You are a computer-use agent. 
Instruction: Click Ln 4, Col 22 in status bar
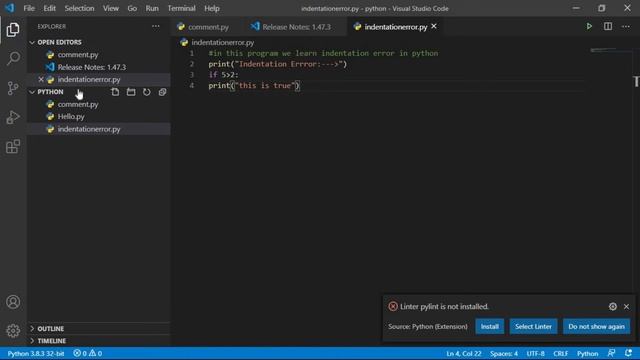[x=464, y=353]
